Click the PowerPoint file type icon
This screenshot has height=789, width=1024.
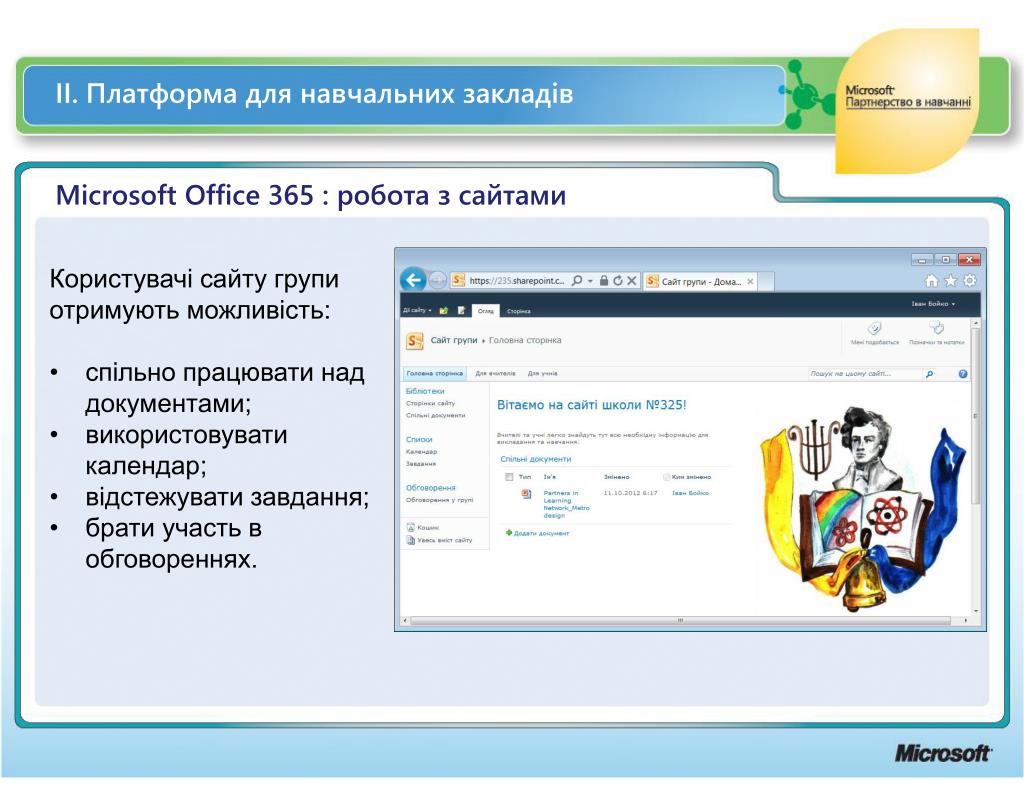[526, 494]
